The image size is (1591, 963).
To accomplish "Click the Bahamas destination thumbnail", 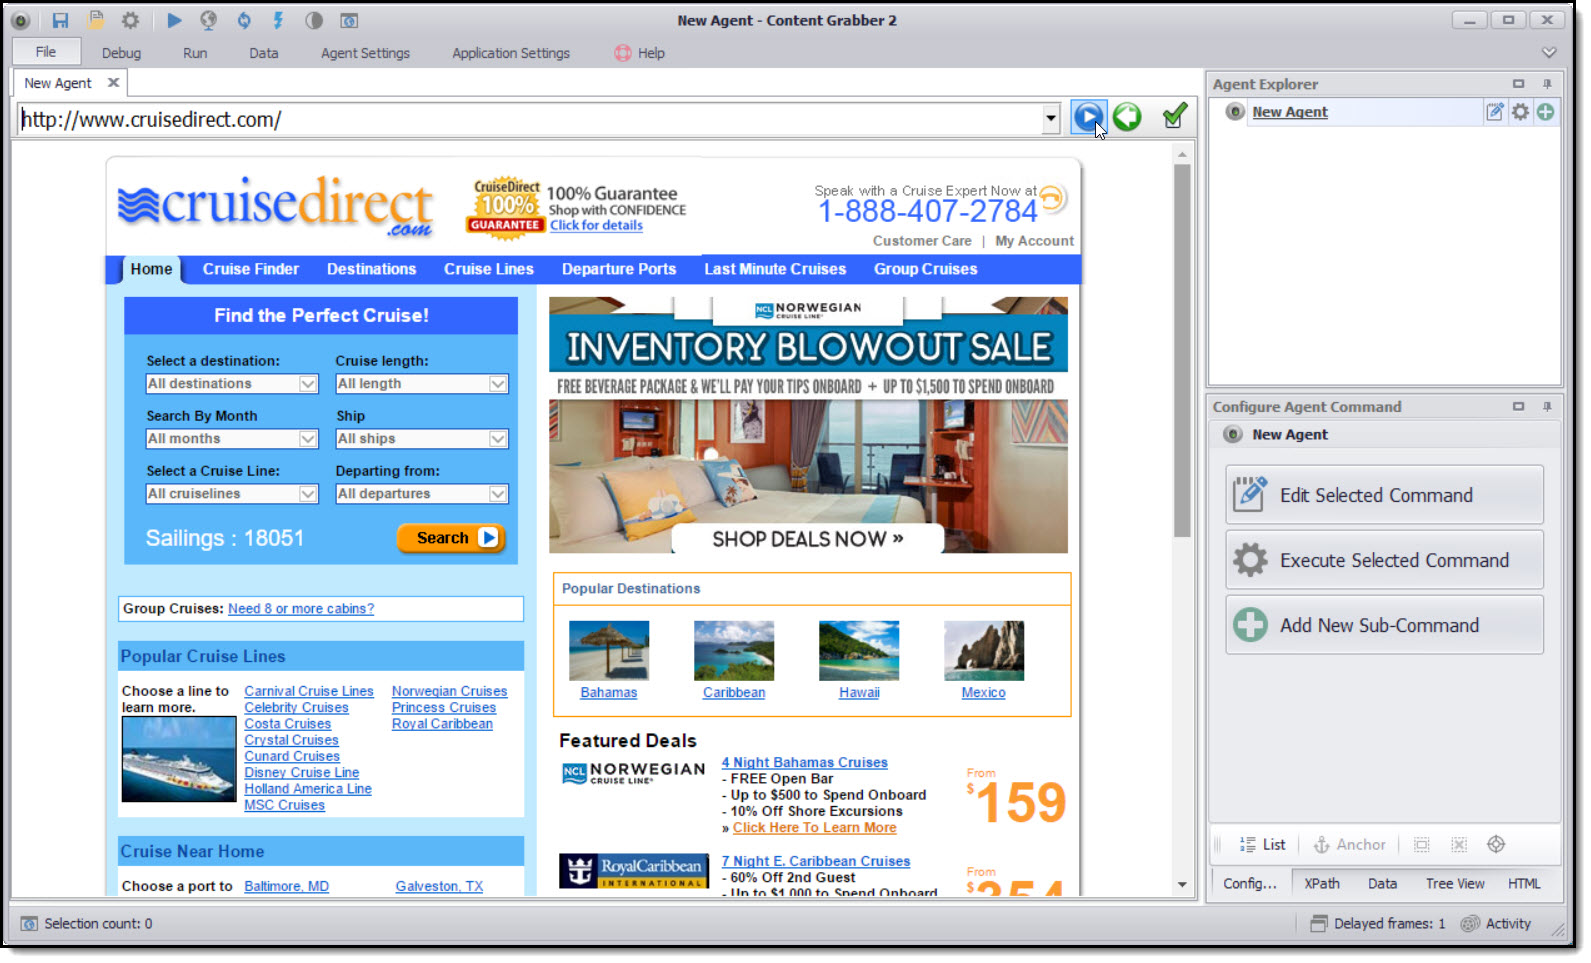I will 608,651.
